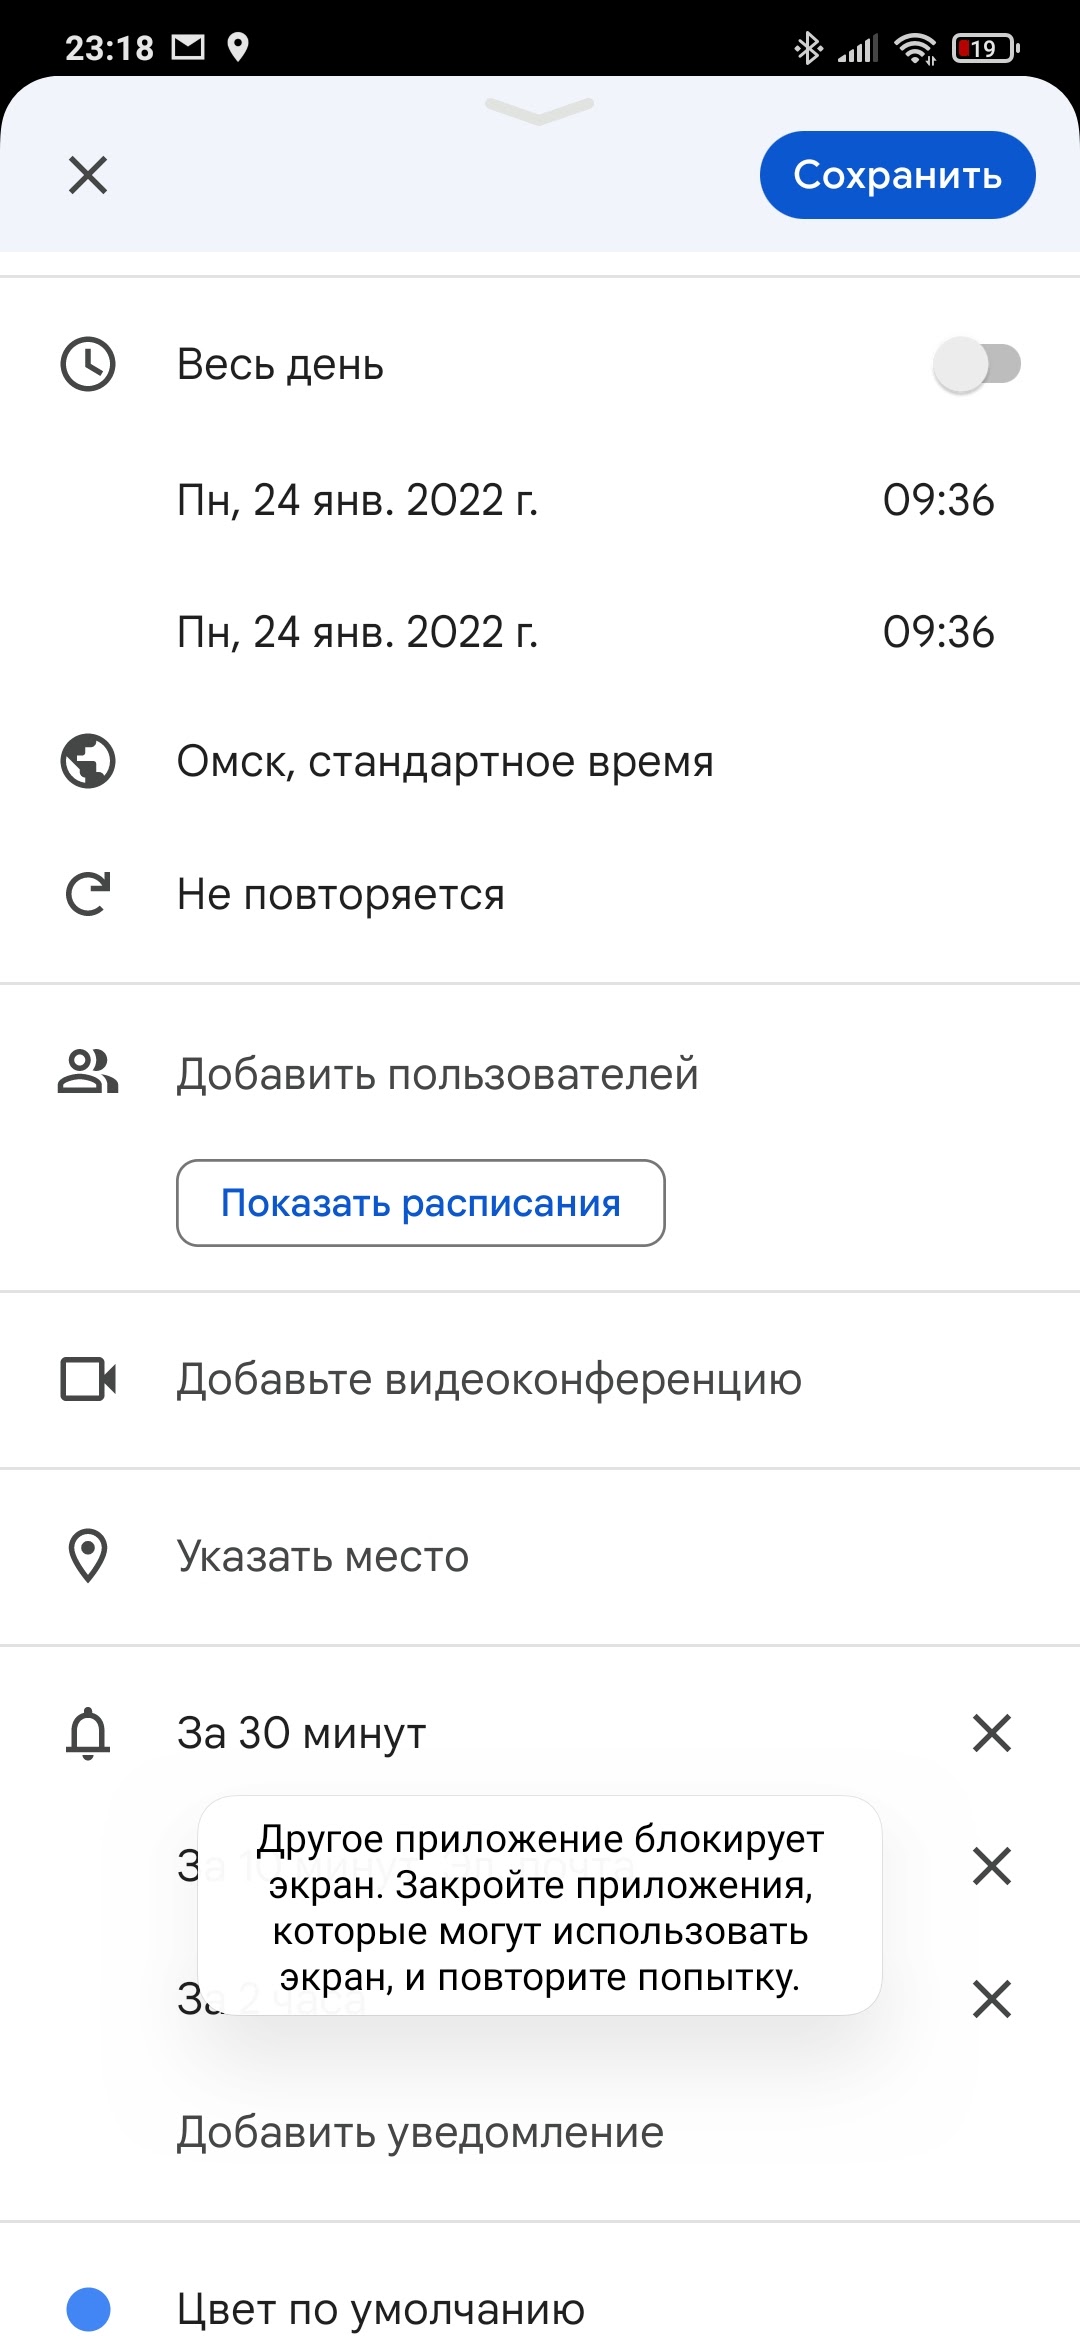Image resolution: width=1080 pixels, height=2340 pixels.
Task: Tap the repeat arrow icon
Action: tap(88, 894)
